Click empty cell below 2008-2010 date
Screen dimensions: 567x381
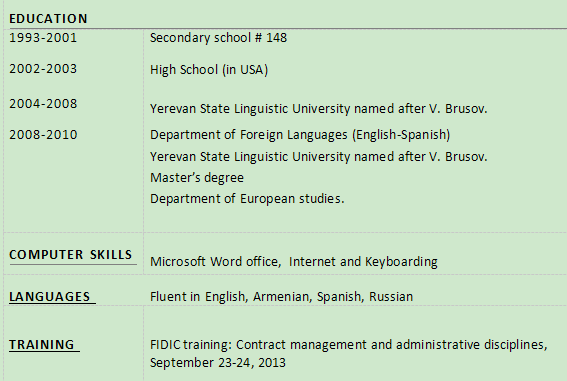(73, 188)
